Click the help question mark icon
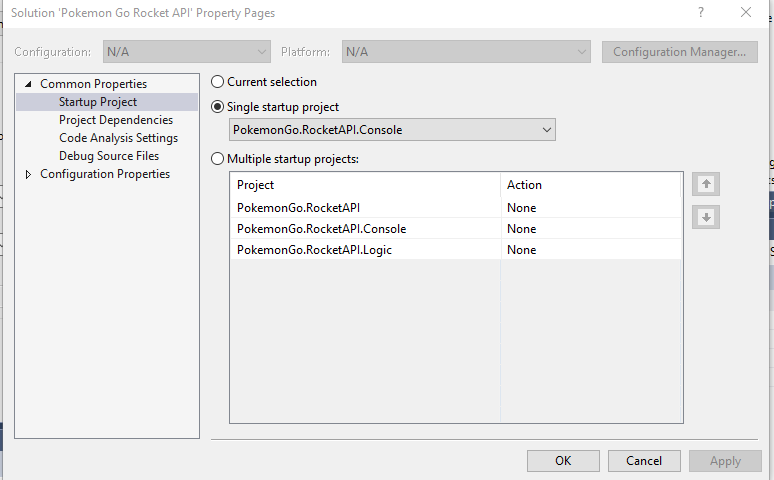Screen dimensions: 774x480 pyautogui.click(x=701, y=12)
